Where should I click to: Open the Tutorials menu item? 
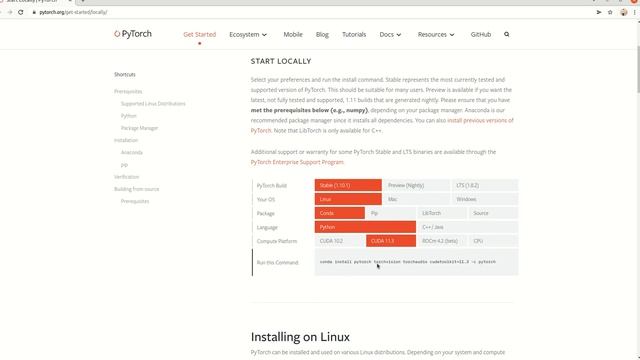[354, 34]
